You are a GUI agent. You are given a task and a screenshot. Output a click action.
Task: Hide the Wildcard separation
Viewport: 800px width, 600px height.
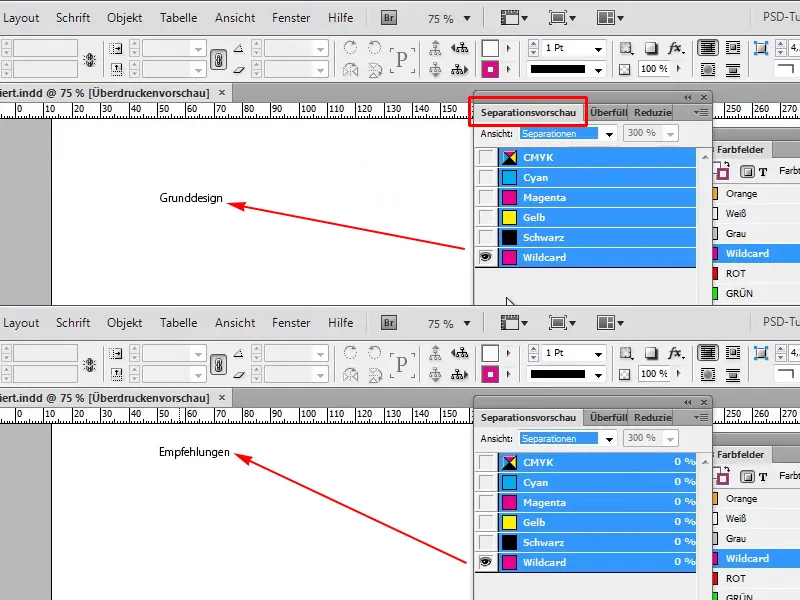pyautogui.click(x=485, y=257)
